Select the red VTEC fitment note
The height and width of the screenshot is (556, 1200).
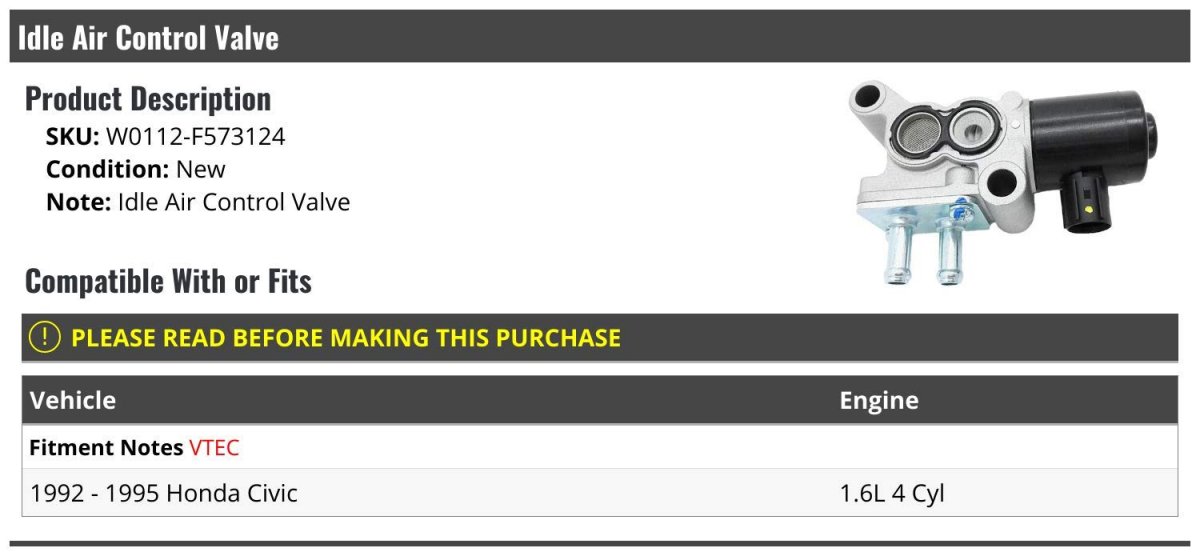pos(214,448)
